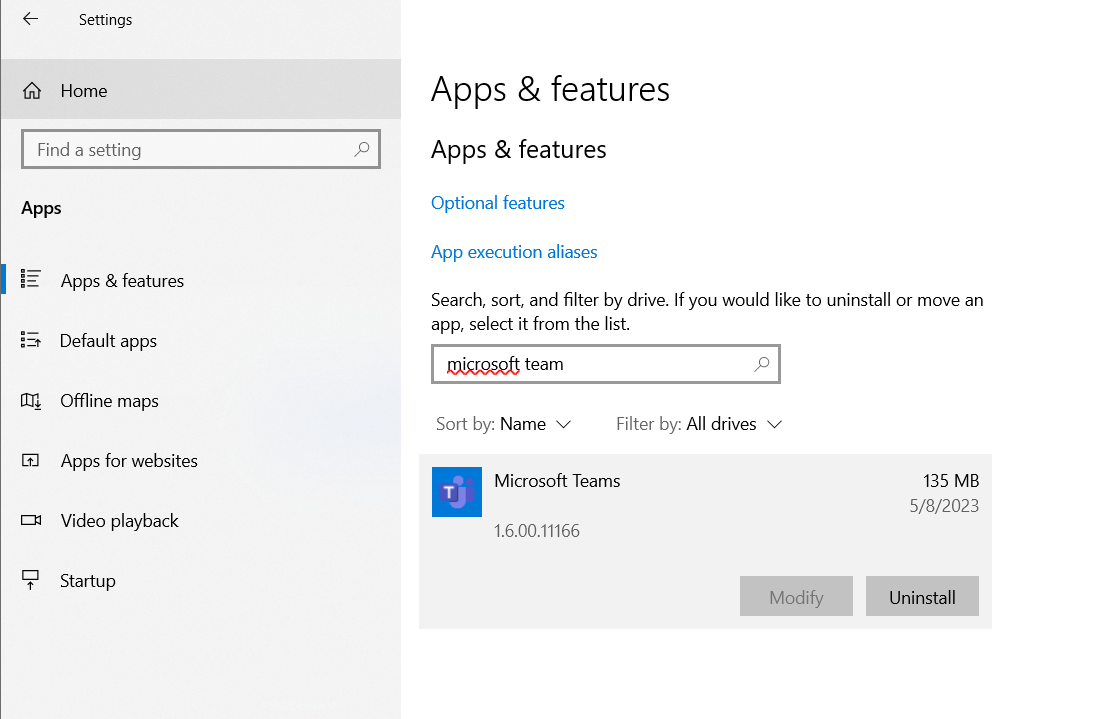Click the back arrow in Settings
The width and height of the screenshot is (1102, 719).
coord(30,19)
